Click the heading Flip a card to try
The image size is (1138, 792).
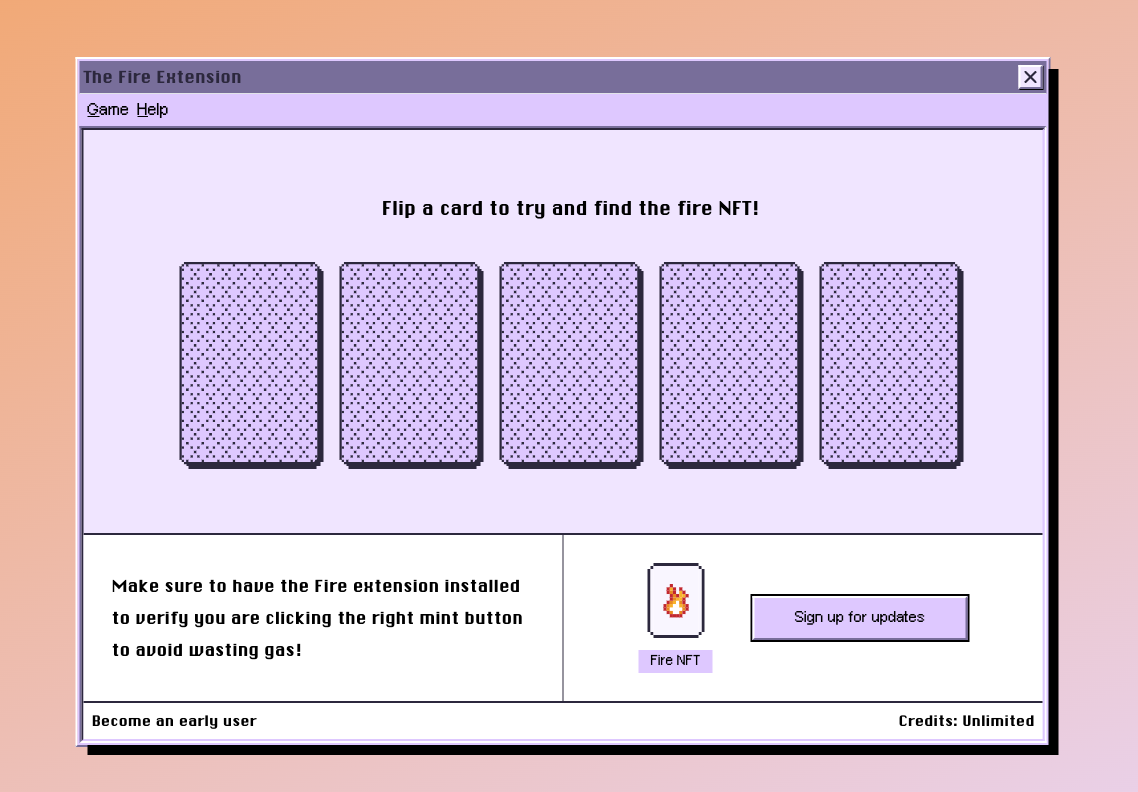click(570, 208)
